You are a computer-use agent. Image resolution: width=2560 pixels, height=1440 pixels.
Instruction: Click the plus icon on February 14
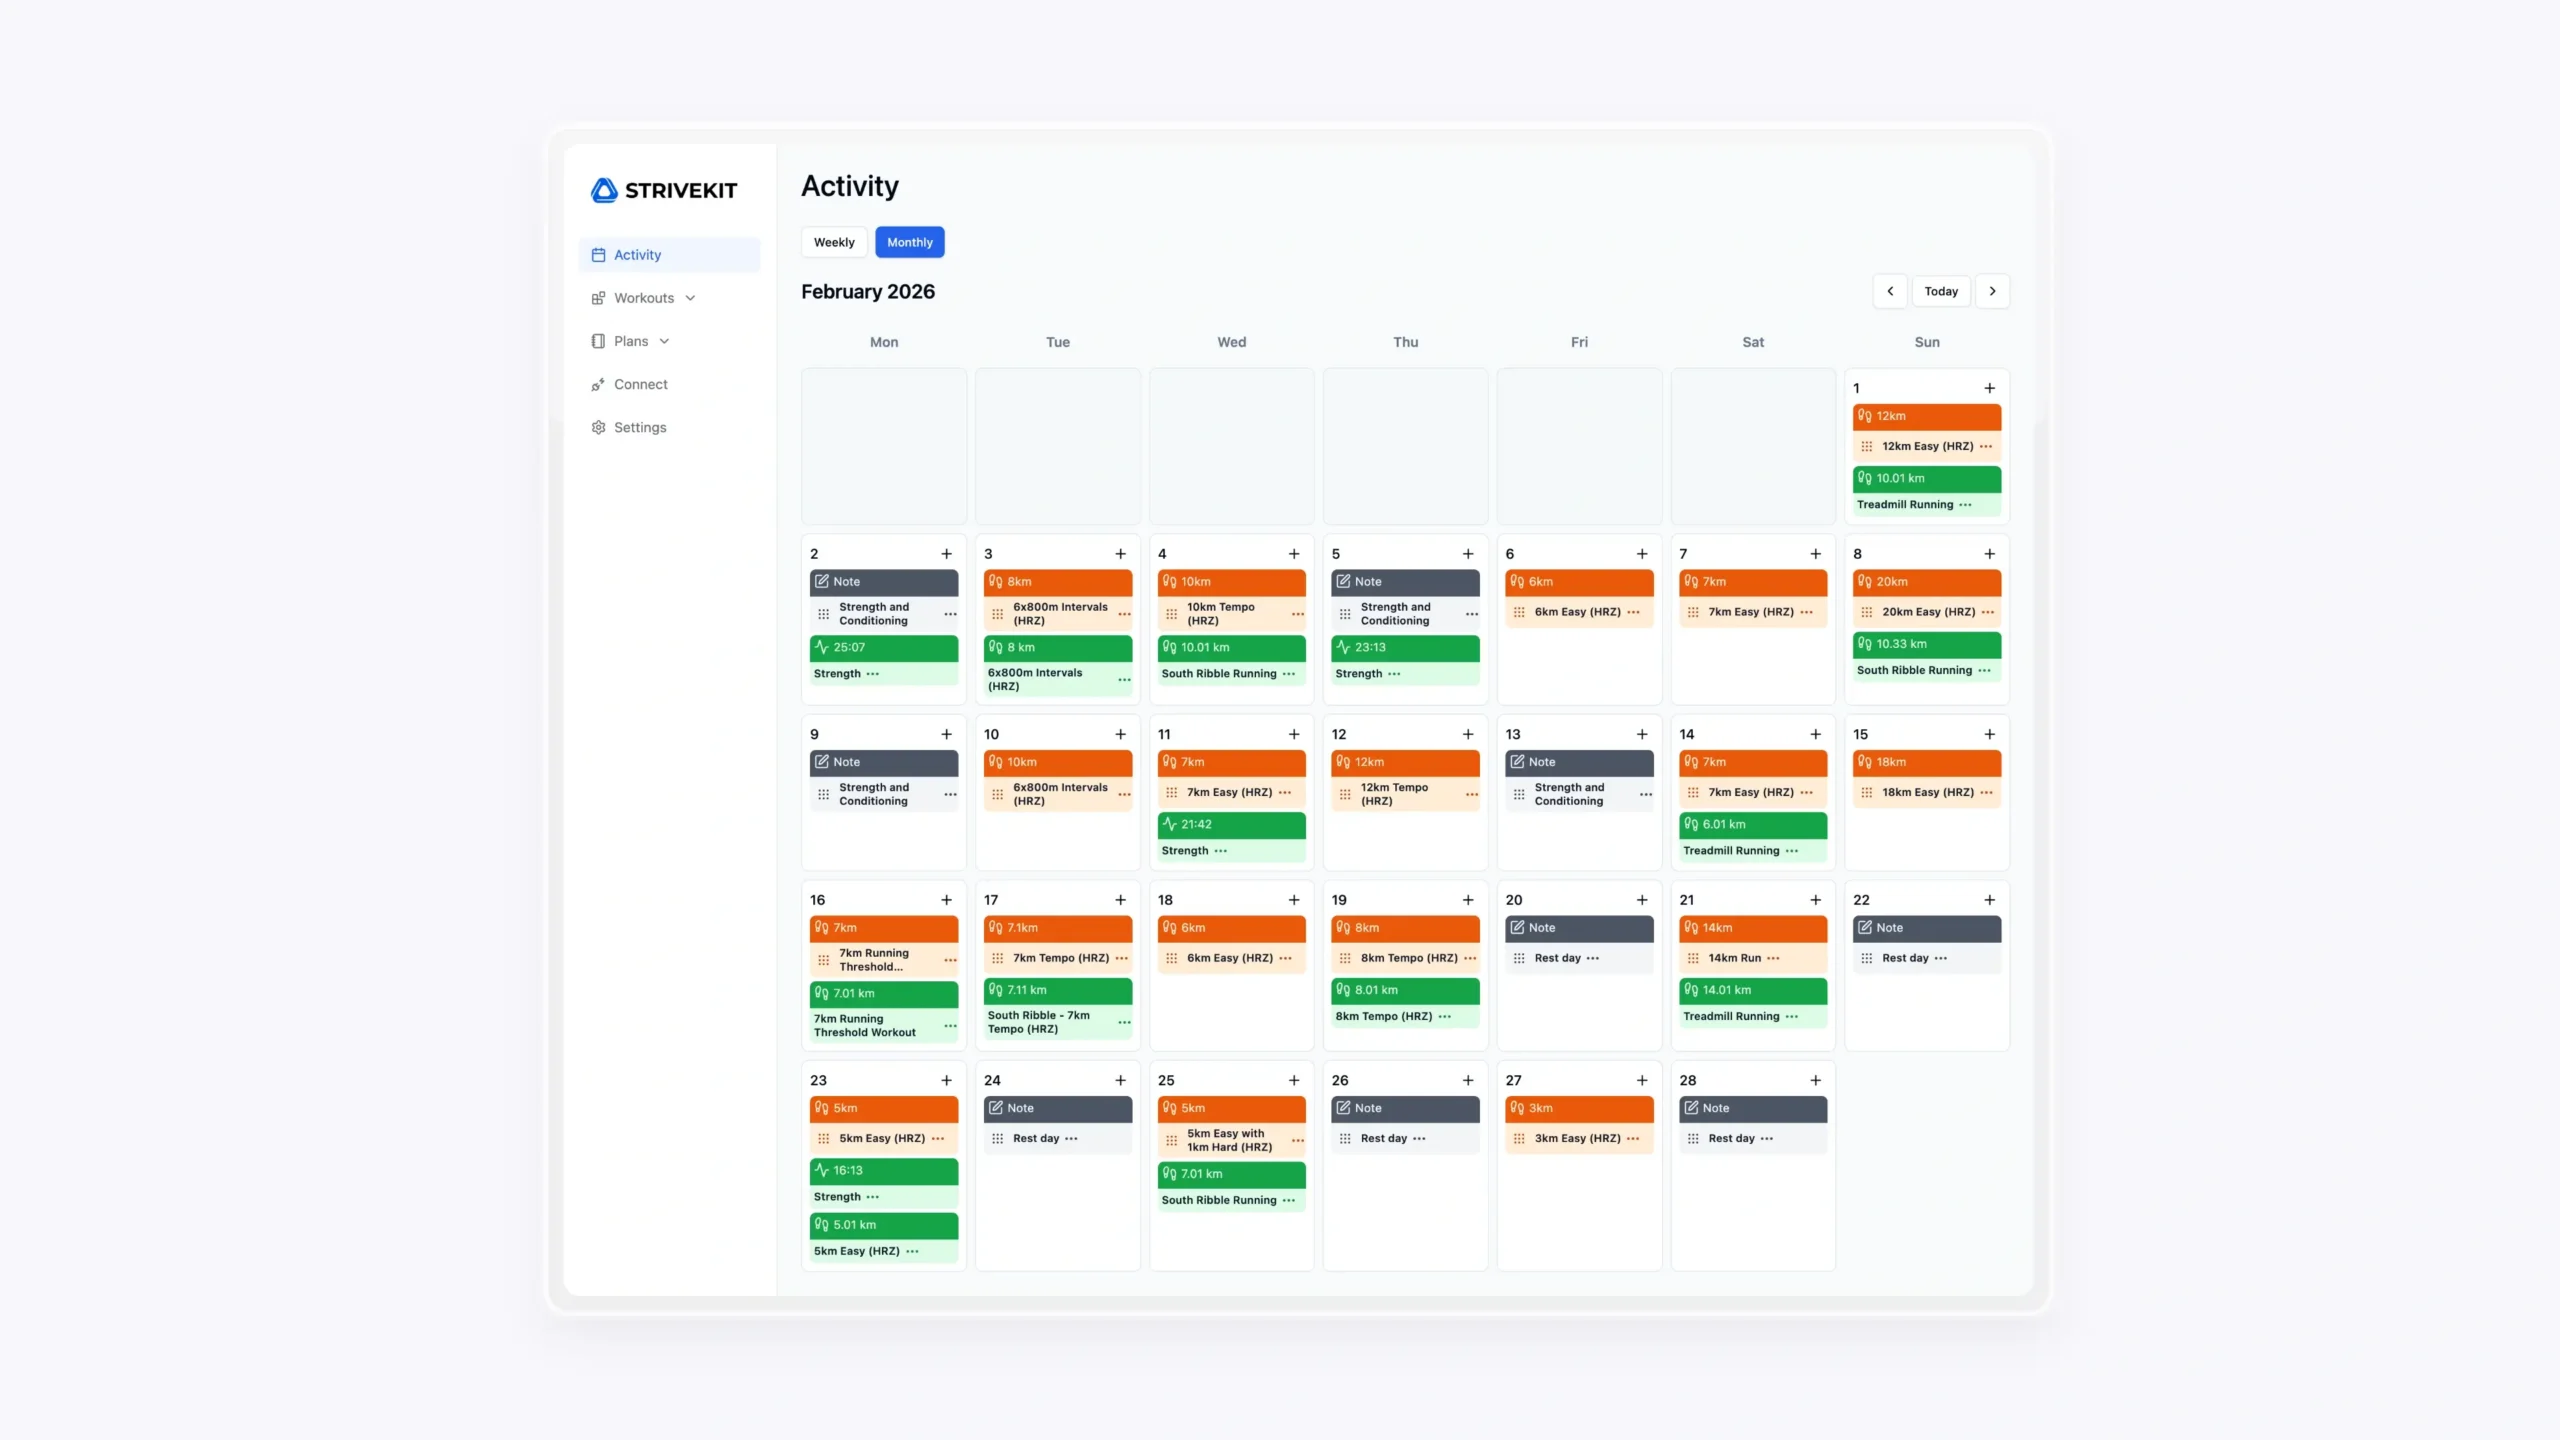[x=1815, y=734]
